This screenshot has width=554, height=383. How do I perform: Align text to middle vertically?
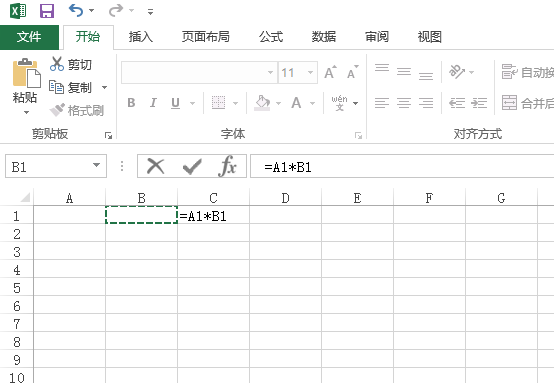(404, 72)
